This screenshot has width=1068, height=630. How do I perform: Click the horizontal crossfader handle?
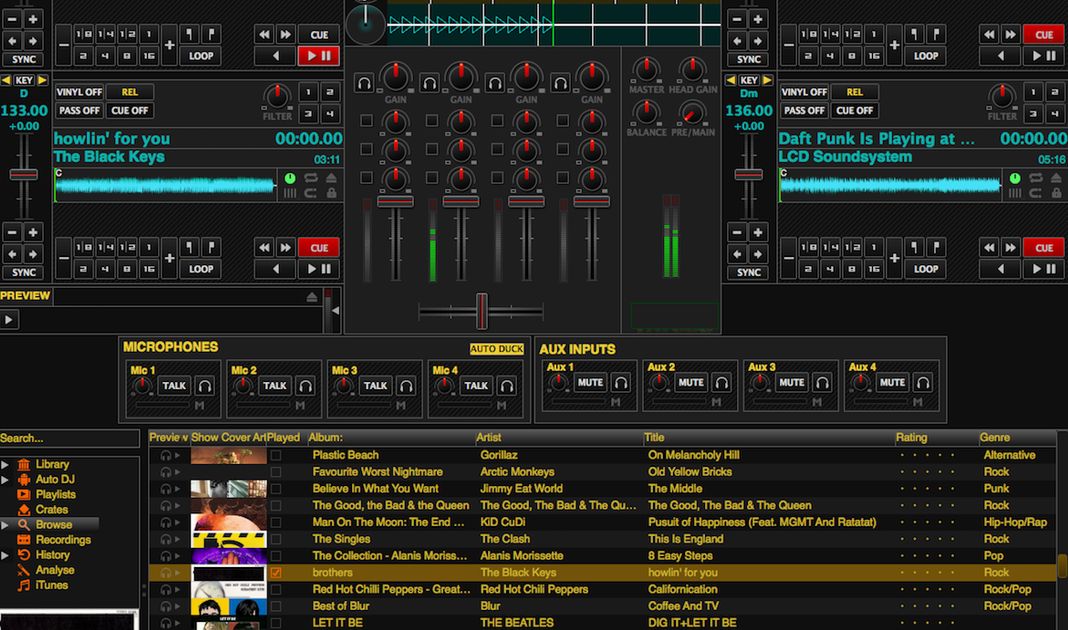pyautogui.click(x=481, y=311)
